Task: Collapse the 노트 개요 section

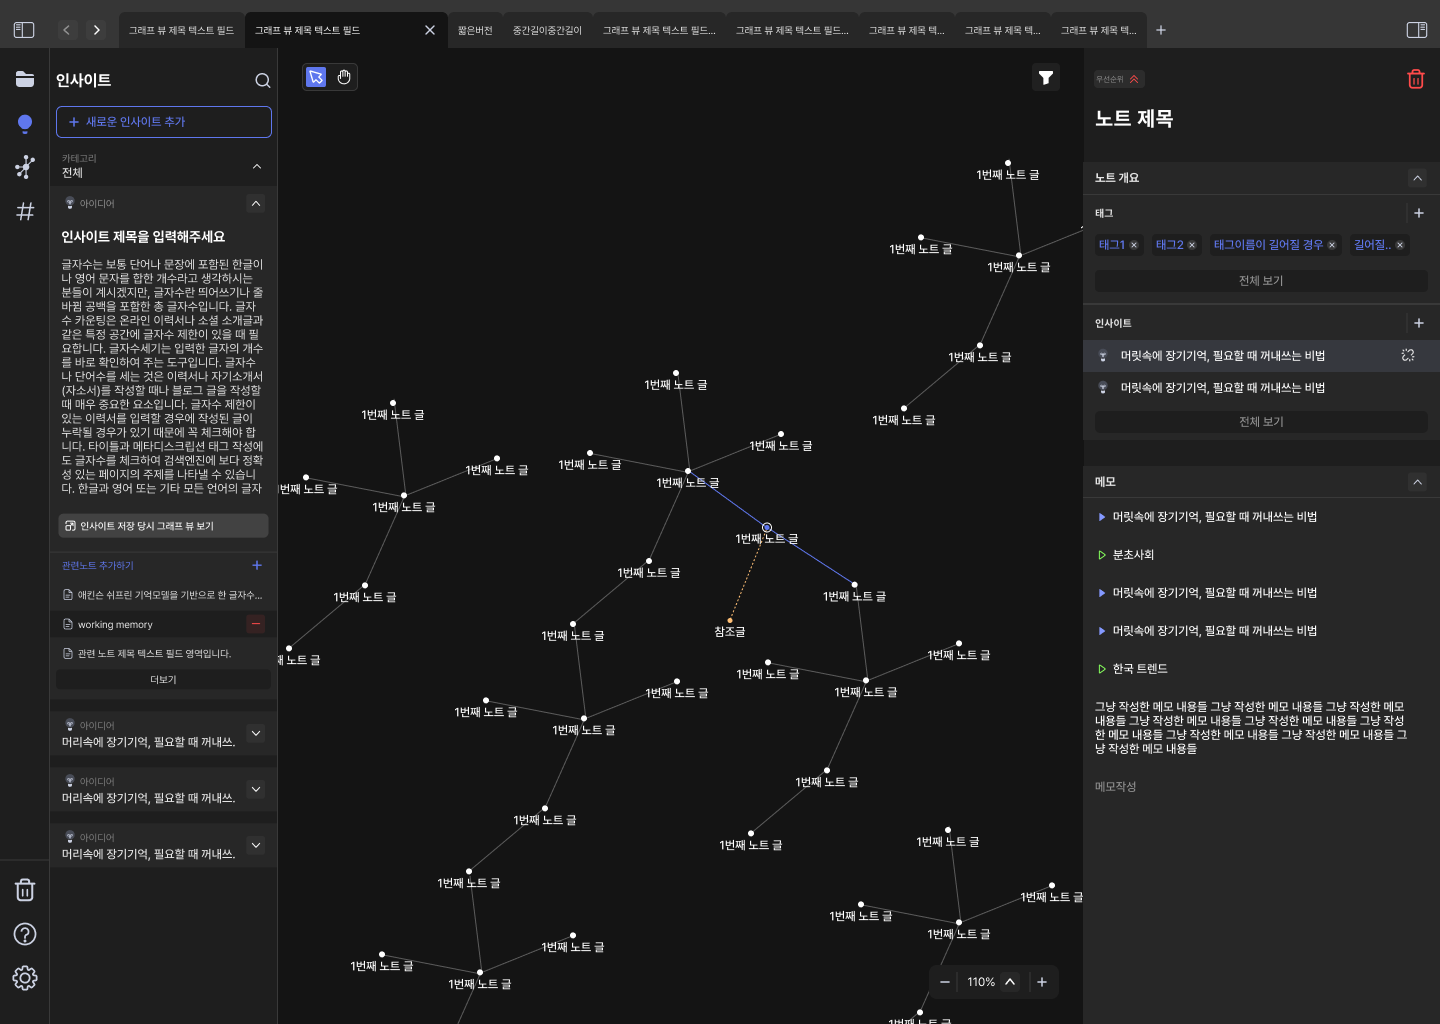Action: pyautogui.click(x=1417, y=177)
